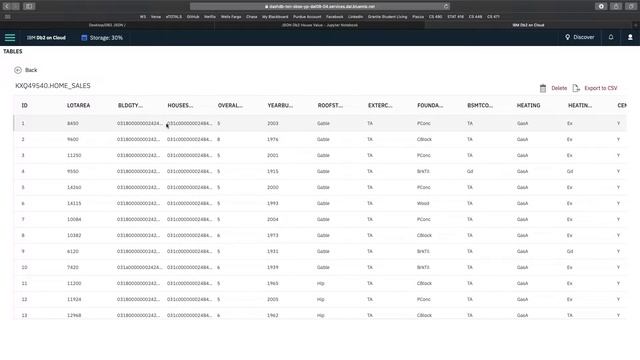Toggle the Safari sidebar
The image size is (640, 360).
point(29,6)
